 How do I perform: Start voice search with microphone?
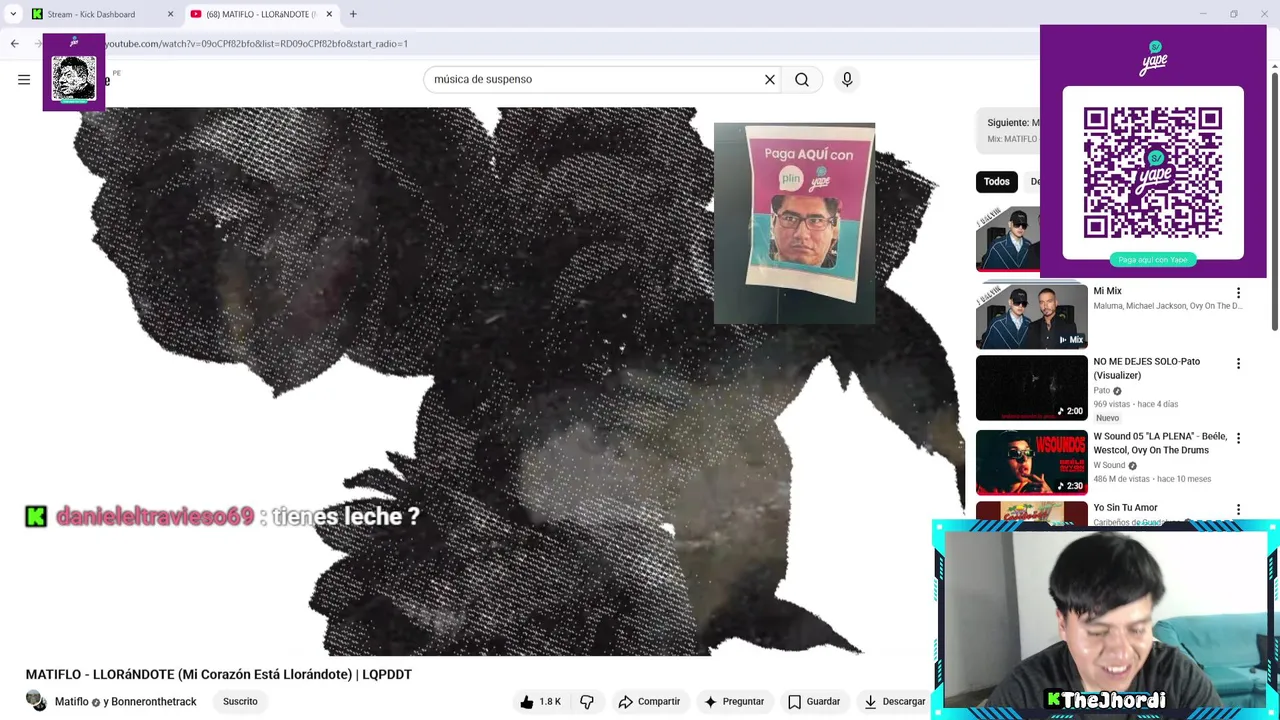click(x=847, y=79)
